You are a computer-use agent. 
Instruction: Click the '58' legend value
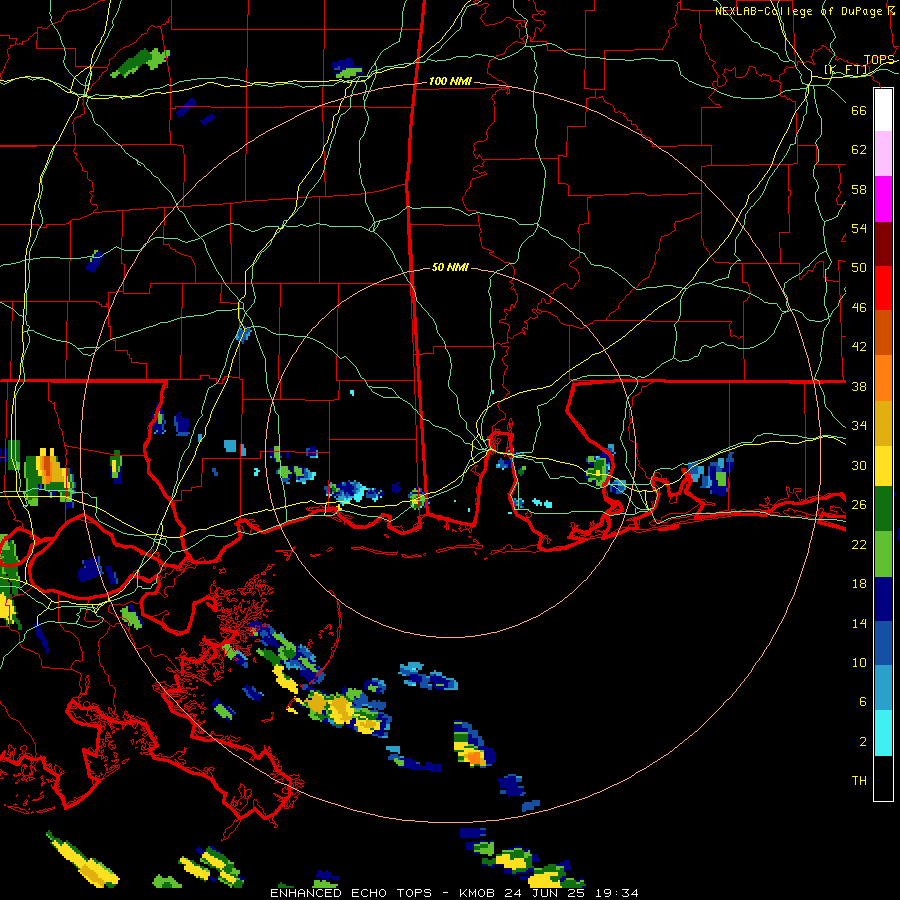pyautogui.click(x=859, y=189)
